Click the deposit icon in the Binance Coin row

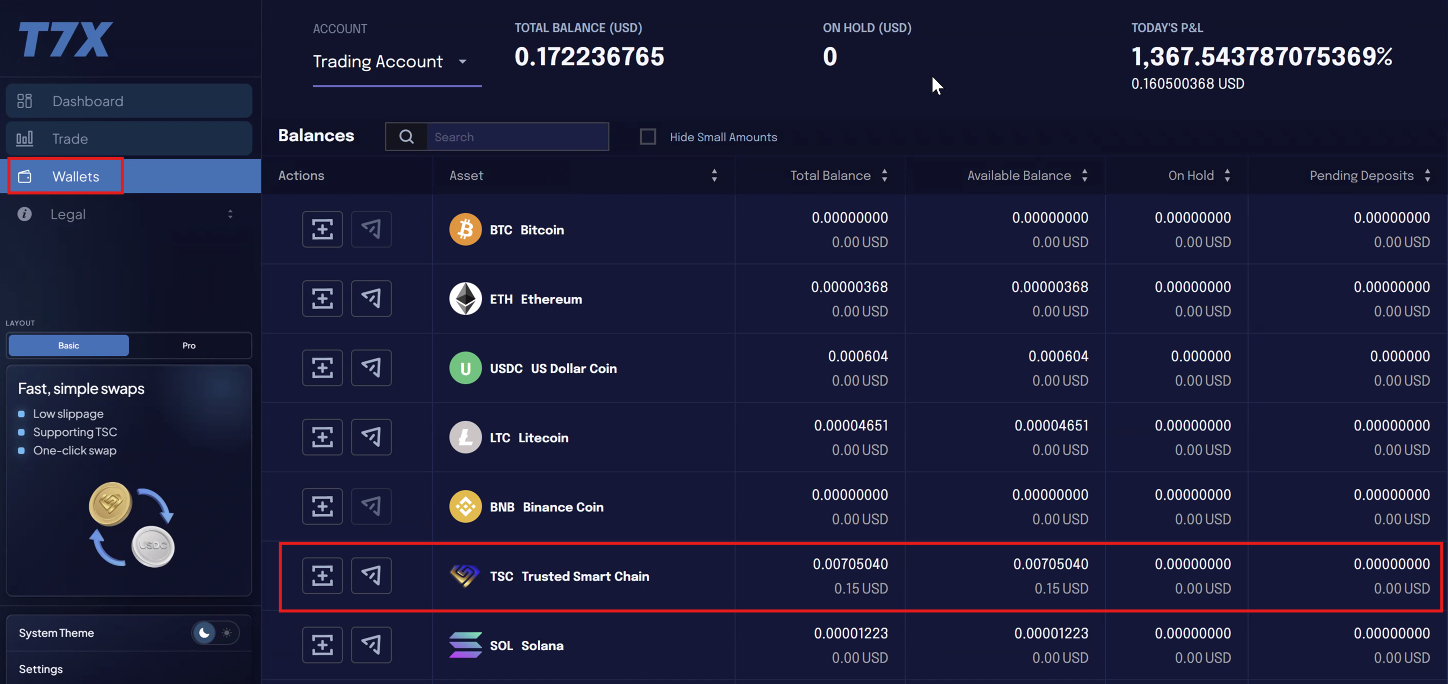[322, 506]
